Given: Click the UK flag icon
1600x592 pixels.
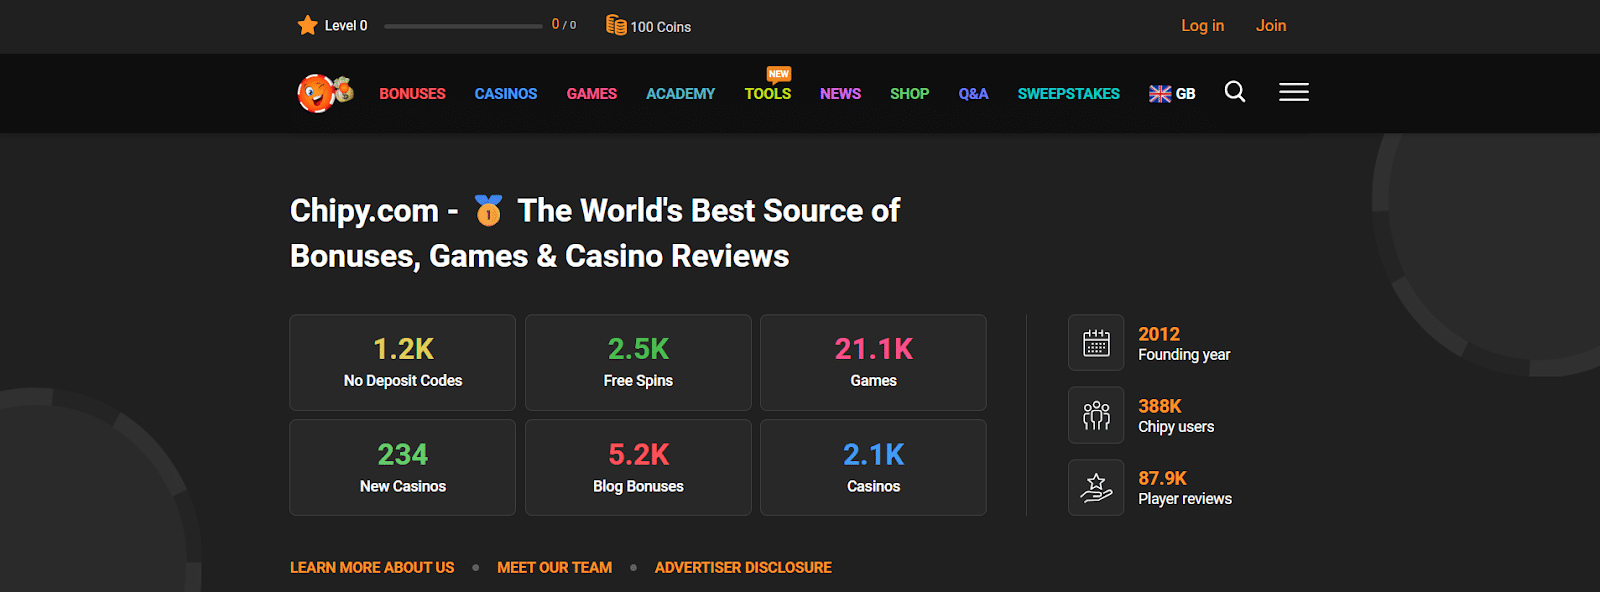Looking at the screenshot, I should (1160, 94).
